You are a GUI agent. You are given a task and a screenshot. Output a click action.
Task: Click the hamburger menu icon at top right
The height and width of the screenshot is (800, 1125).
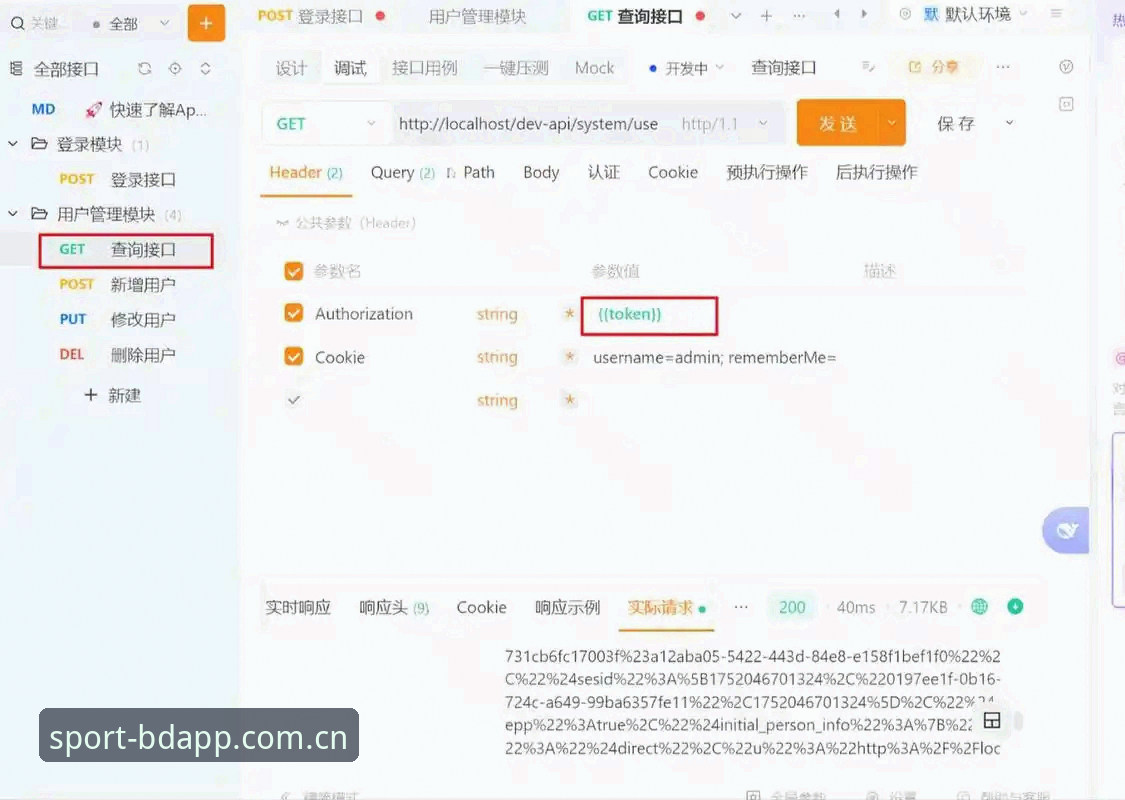1056,14
